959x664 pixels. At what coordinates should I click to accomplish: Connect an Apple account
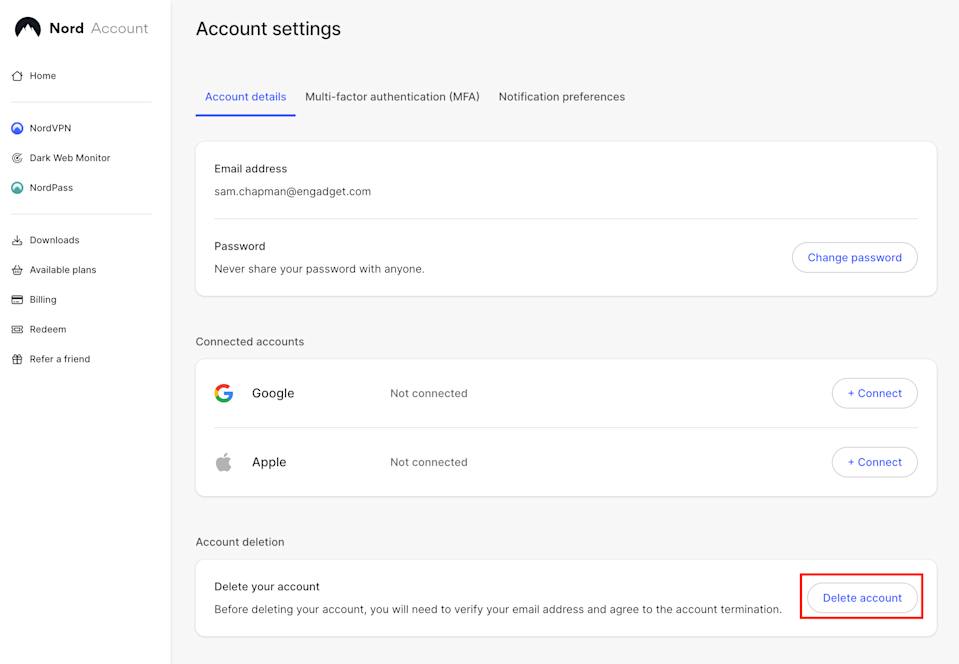coord(874,462)
